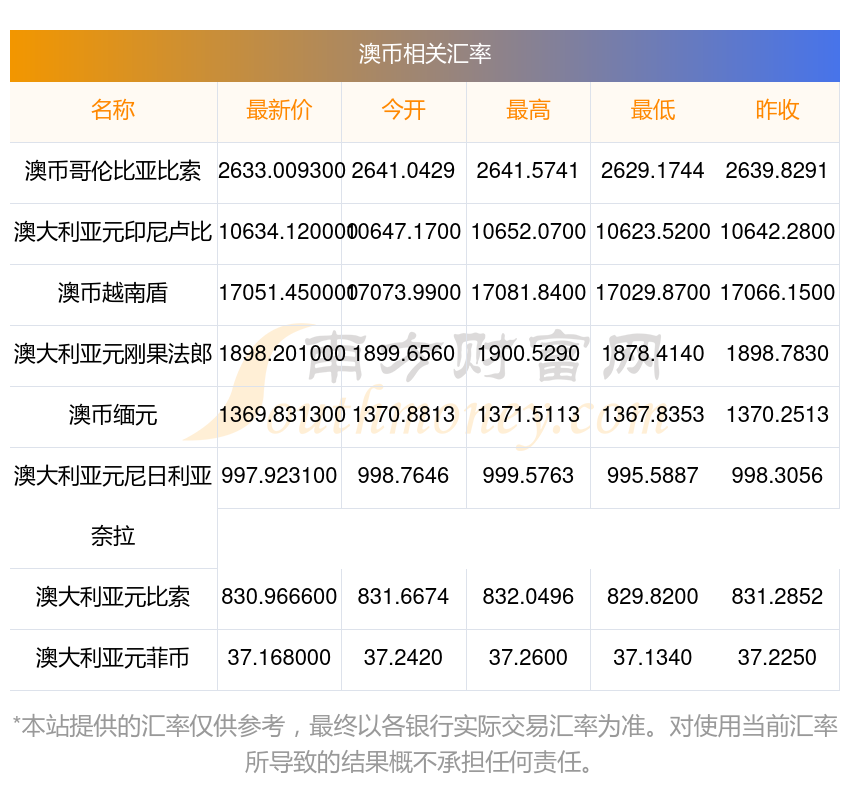Select previous close 1370.2513
Screen dimensions: 850x793
777,415
